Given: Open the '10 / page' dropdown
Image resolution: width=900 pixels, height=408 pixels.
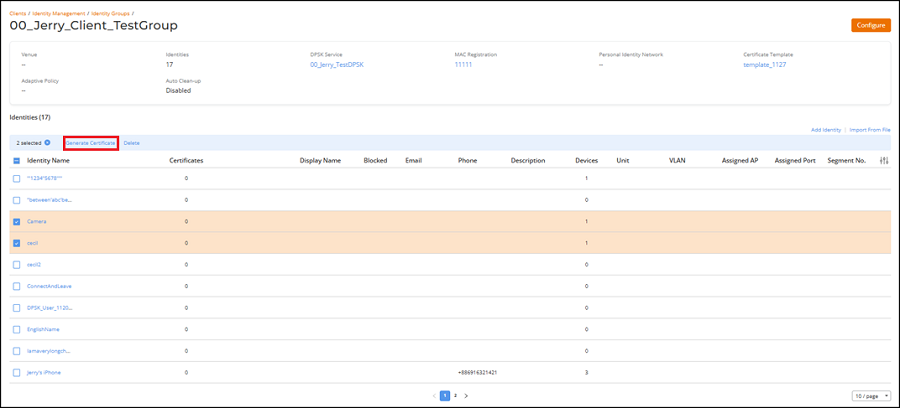Looking at the screenshot, I should click(871, 396).
